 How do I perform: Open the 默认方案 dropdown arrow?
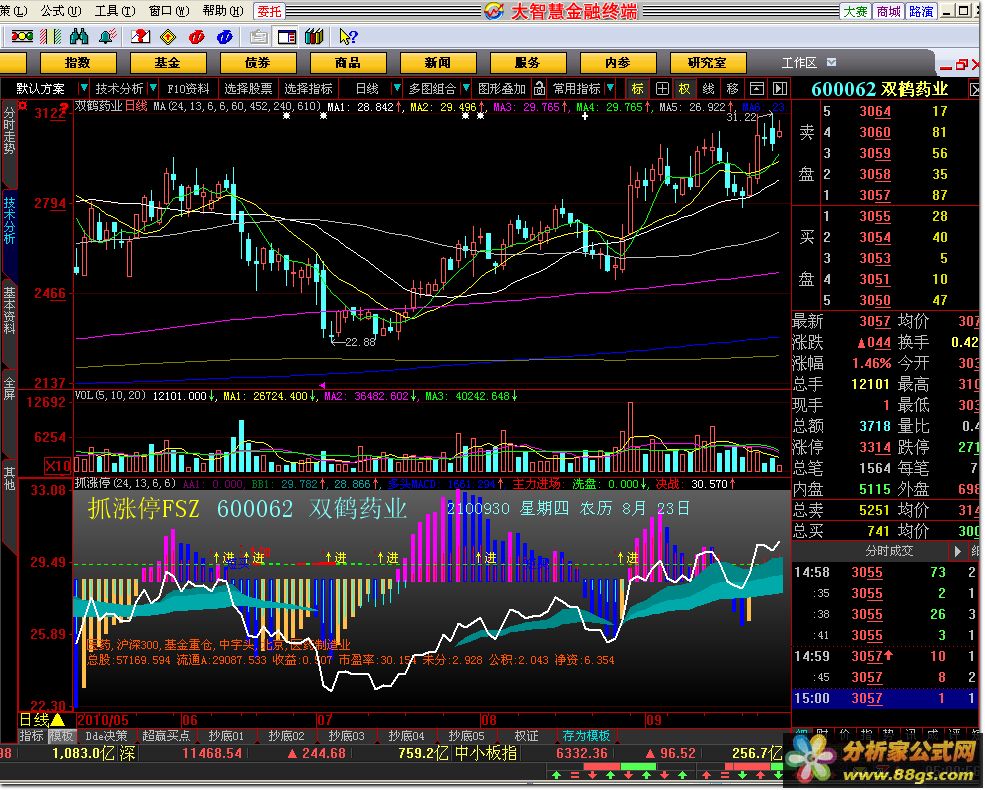(84, 89)
